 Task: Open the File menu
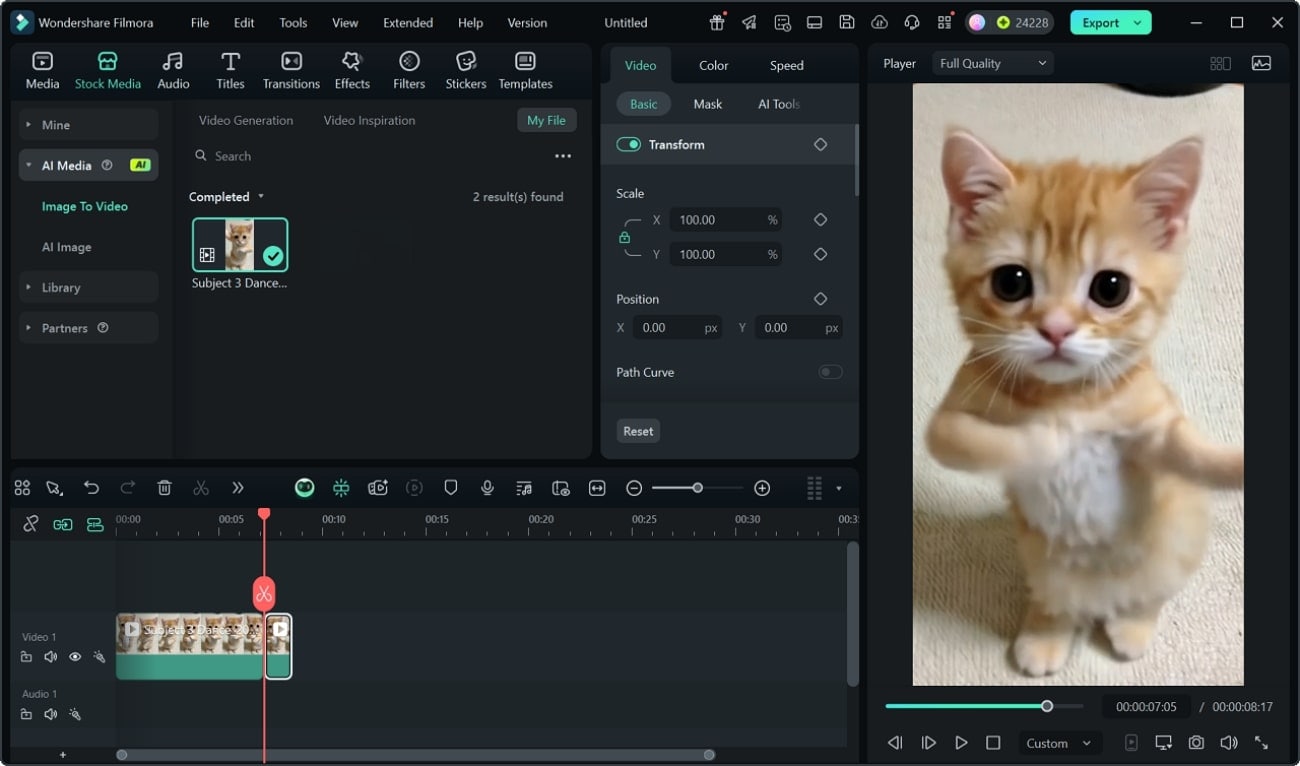click(x=200, y=22)
